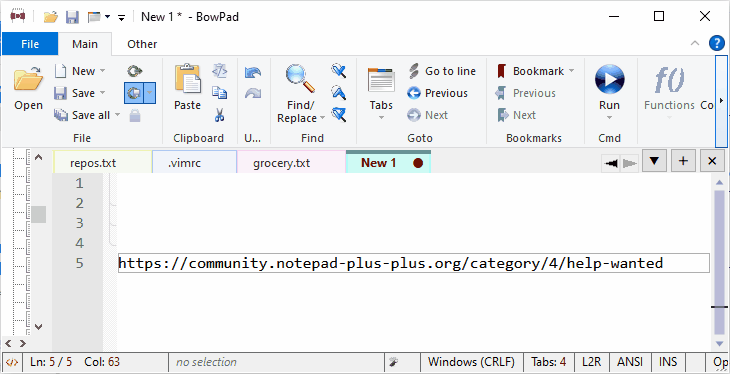Image resolution: width=730 pixels, height=374 pixels.
Task: Click the notepad-plus-plus community URL on line 5
Action: (x=391, y=263)
